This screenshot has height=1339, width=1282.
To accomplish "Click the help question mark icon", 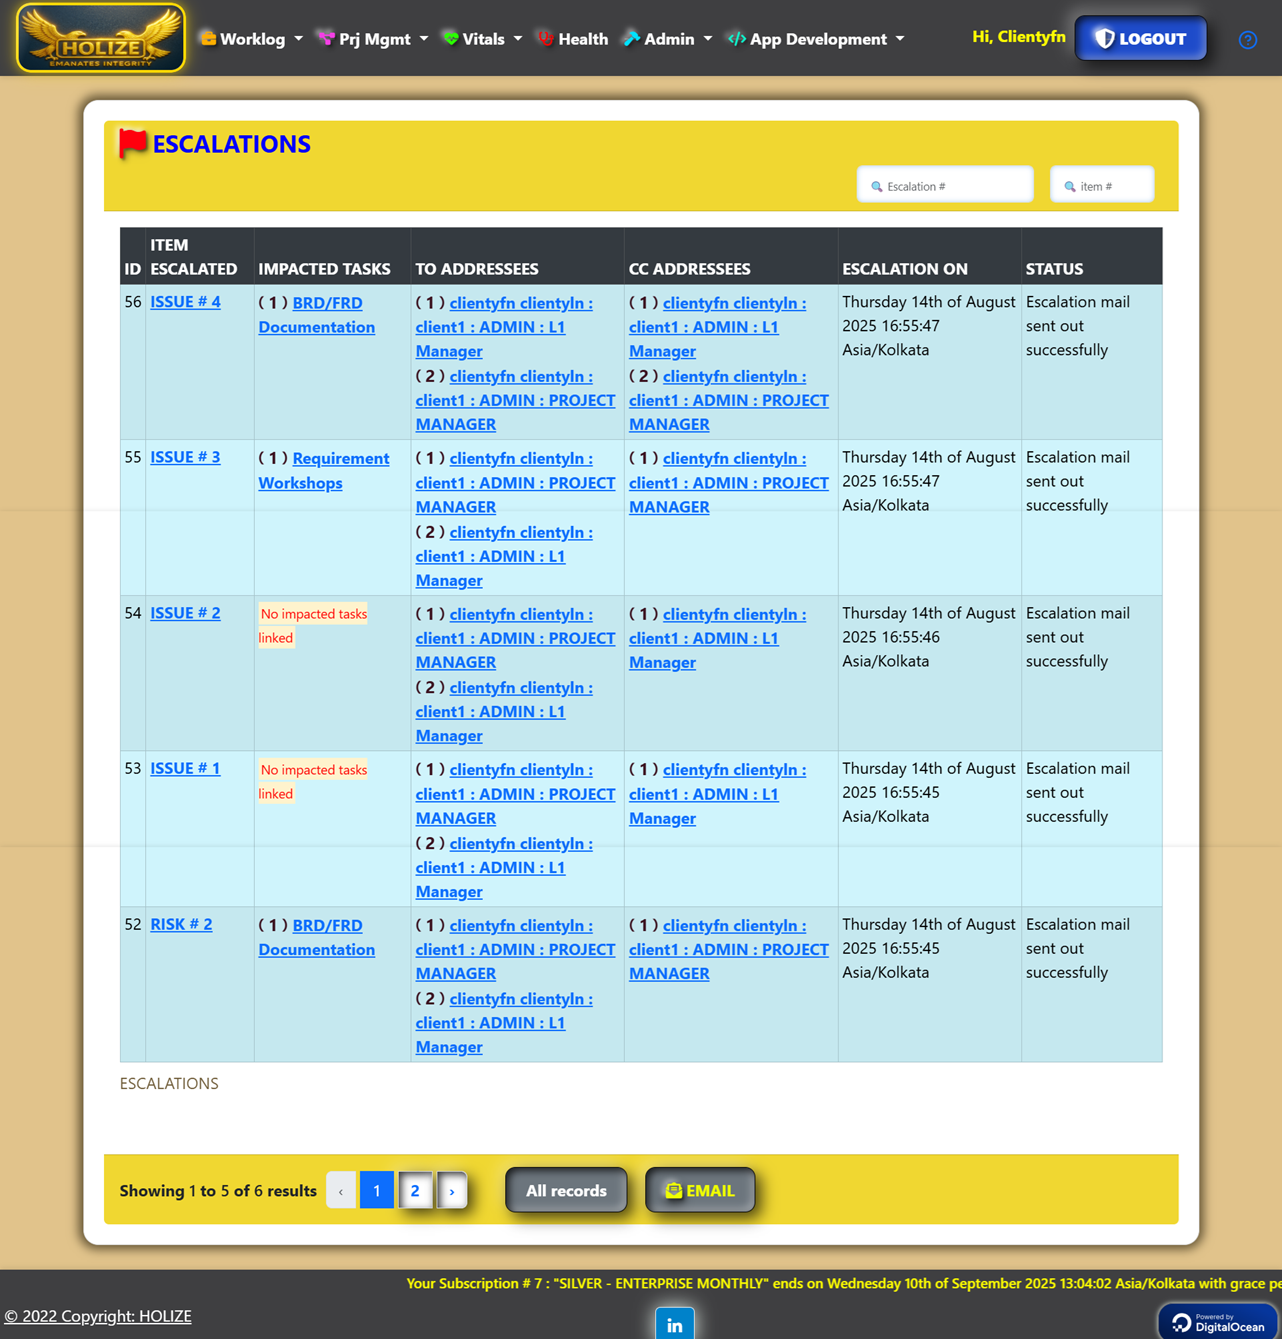I will click(1247, 40).
